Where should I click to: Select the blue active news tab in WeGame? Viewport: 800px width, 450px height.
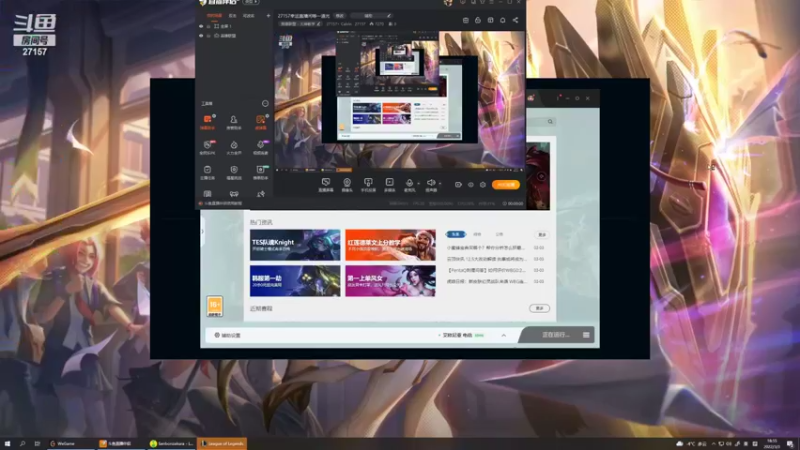pyautogui.click(x=456, y=234)
